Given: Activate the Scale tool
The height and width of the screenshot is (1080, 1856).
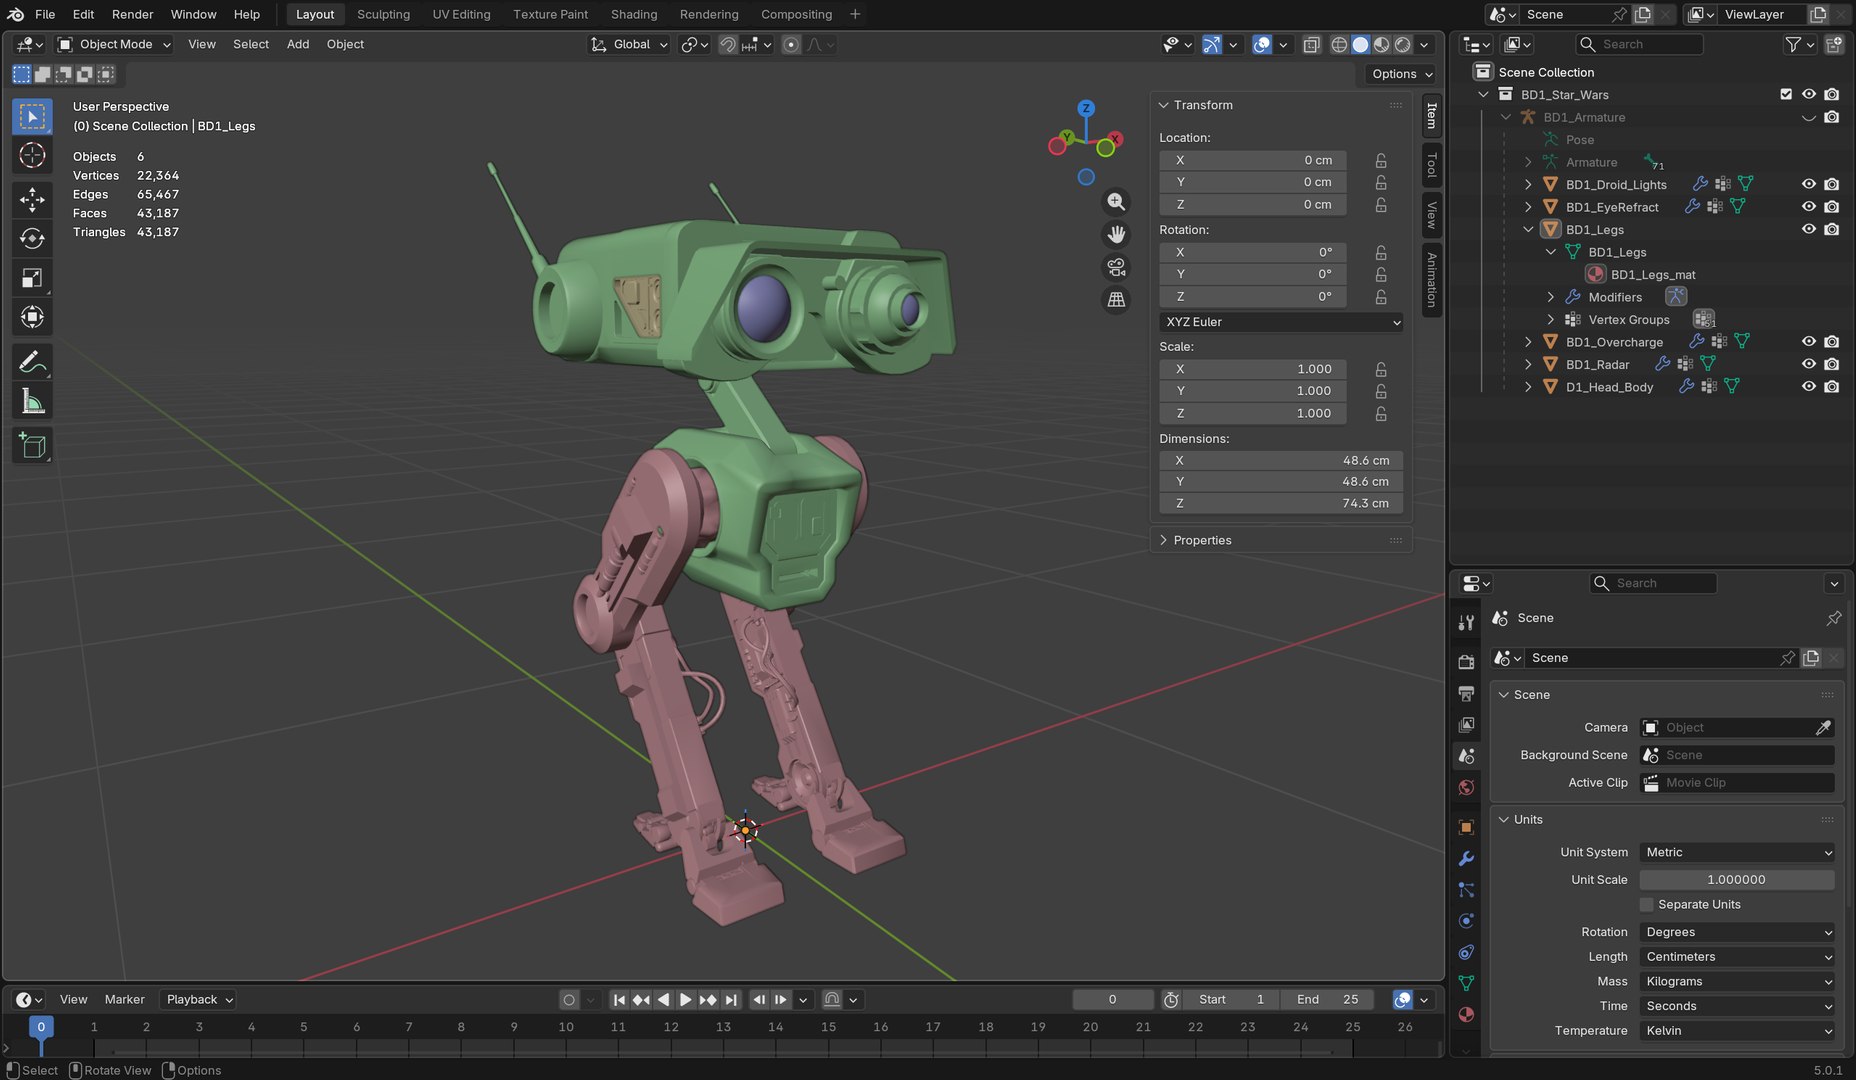Looking at the screenshot, I should tap(32, 278).
